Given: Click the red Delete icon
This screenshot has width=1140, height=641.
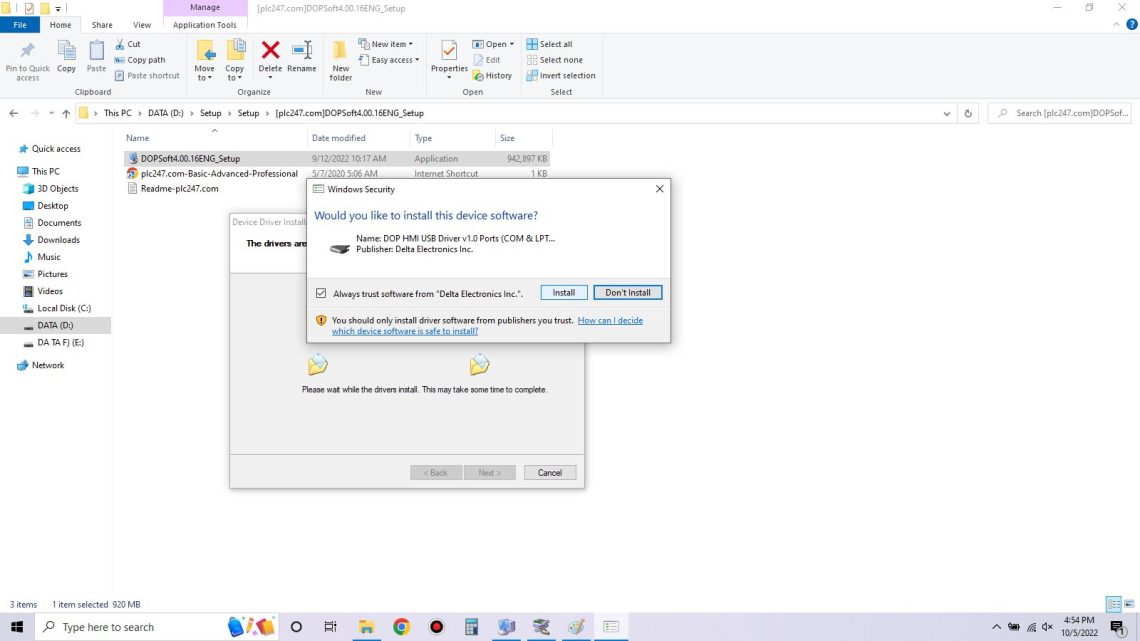Looking at the screenshot, I should click(x=270, y=50).
